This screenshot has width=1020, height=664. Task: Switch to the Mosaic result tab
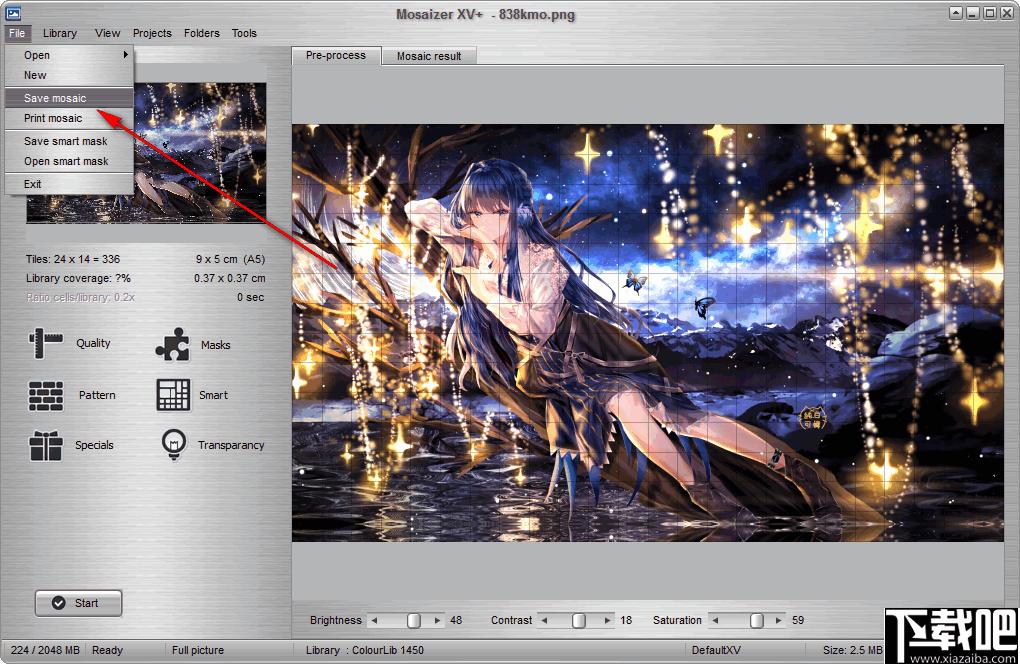coord(429,57)
